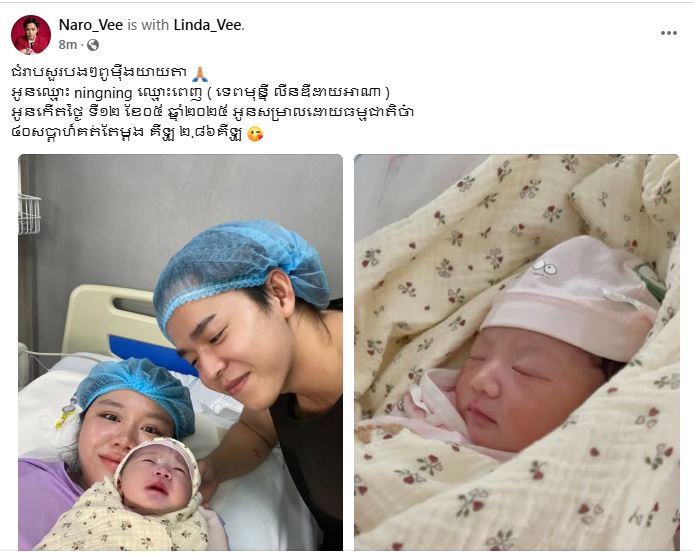Click the kissing face emoji in caption
The height and width of the screenshot is (554, 693).
(255, 134)
